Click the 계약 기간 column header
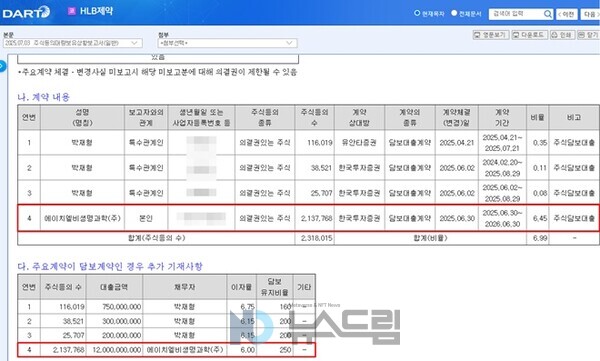Screen dimensions: 600x361 click(x=502, y=118)
